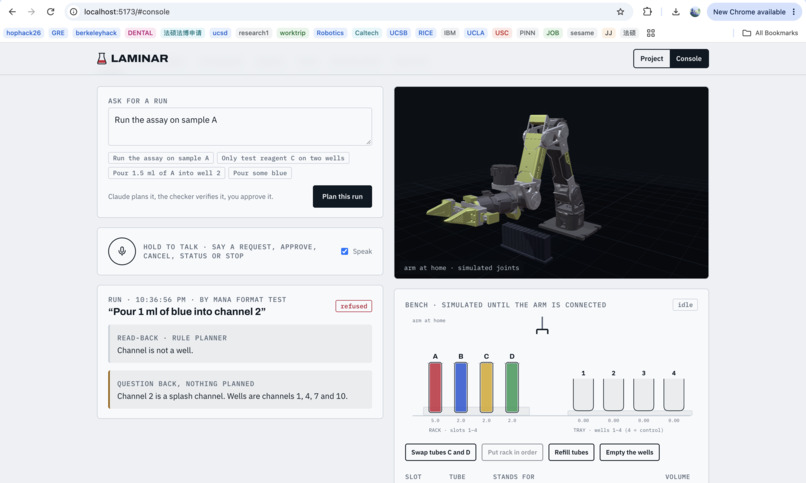Open the berkeleyhack bookmark
Screen dimensions: 806x483
pyautogui.click(x=96, y=33)
